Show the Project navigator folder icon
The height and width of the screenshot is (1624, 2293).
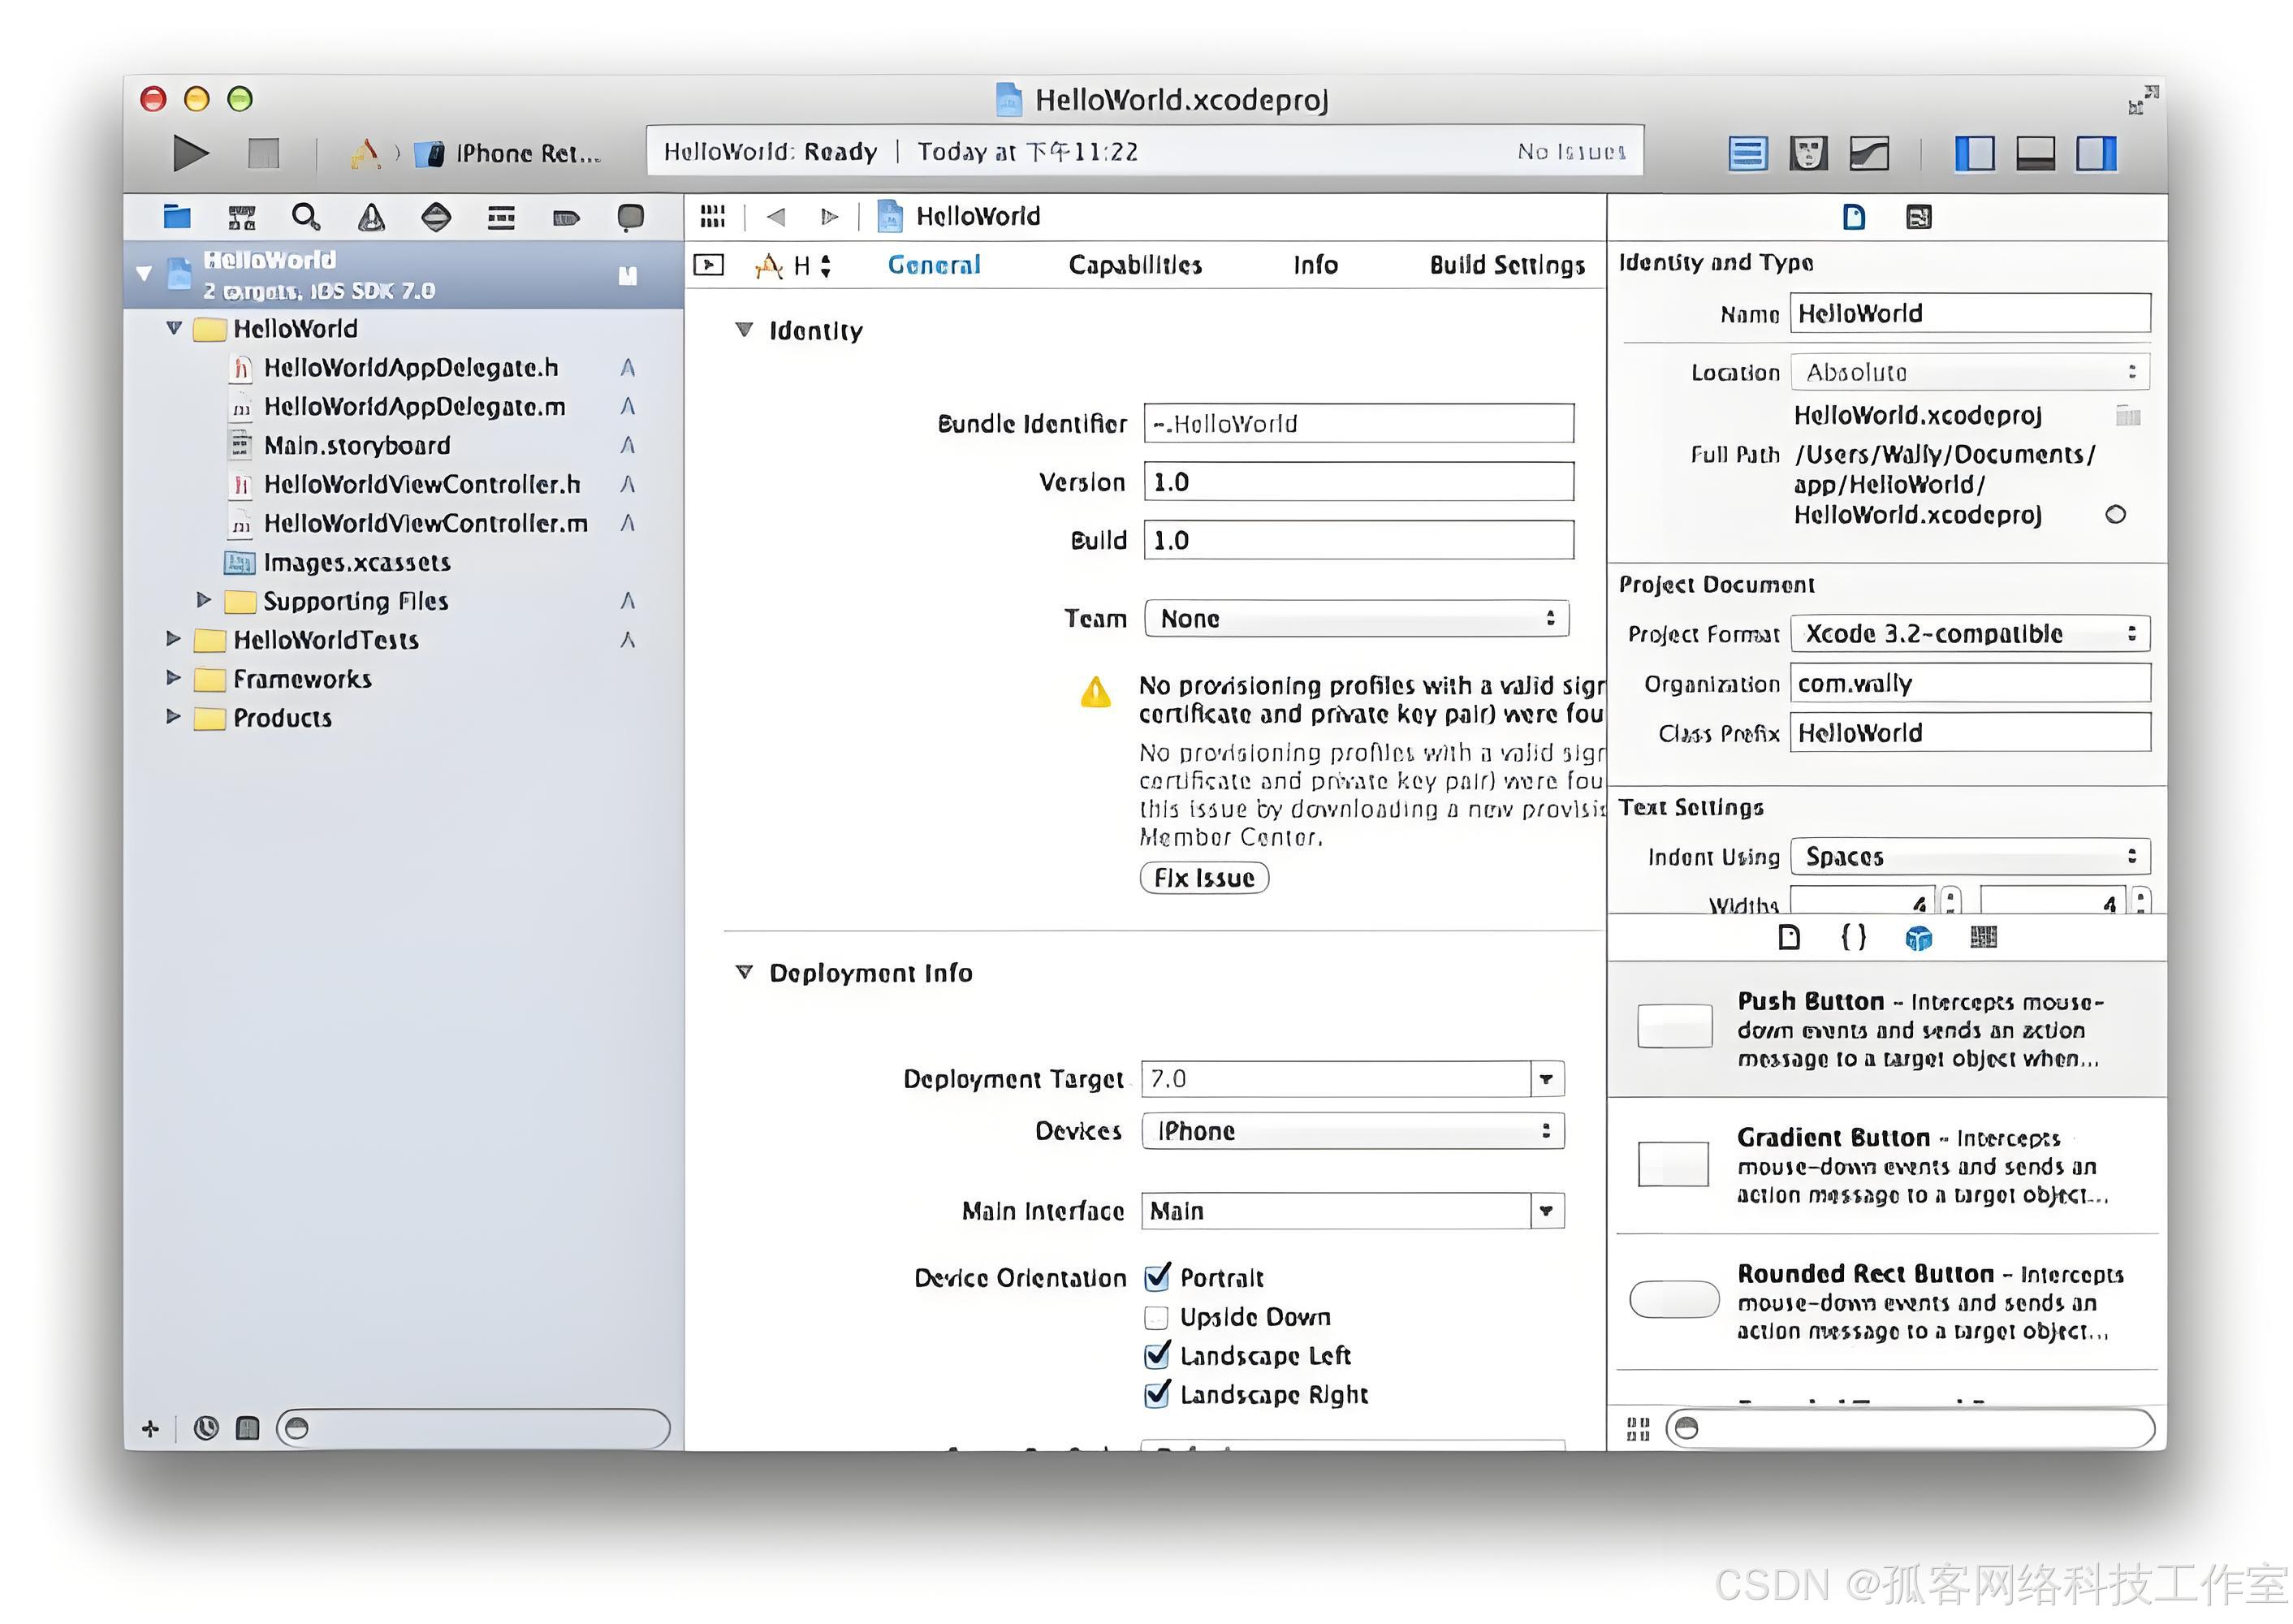click(177, 216)
